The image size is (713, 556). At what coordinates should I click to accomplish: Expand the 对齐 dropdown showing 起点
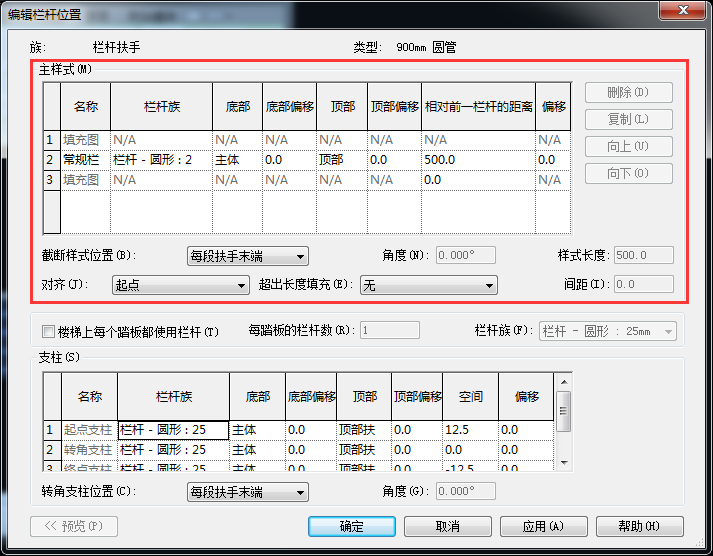(180, 286)
